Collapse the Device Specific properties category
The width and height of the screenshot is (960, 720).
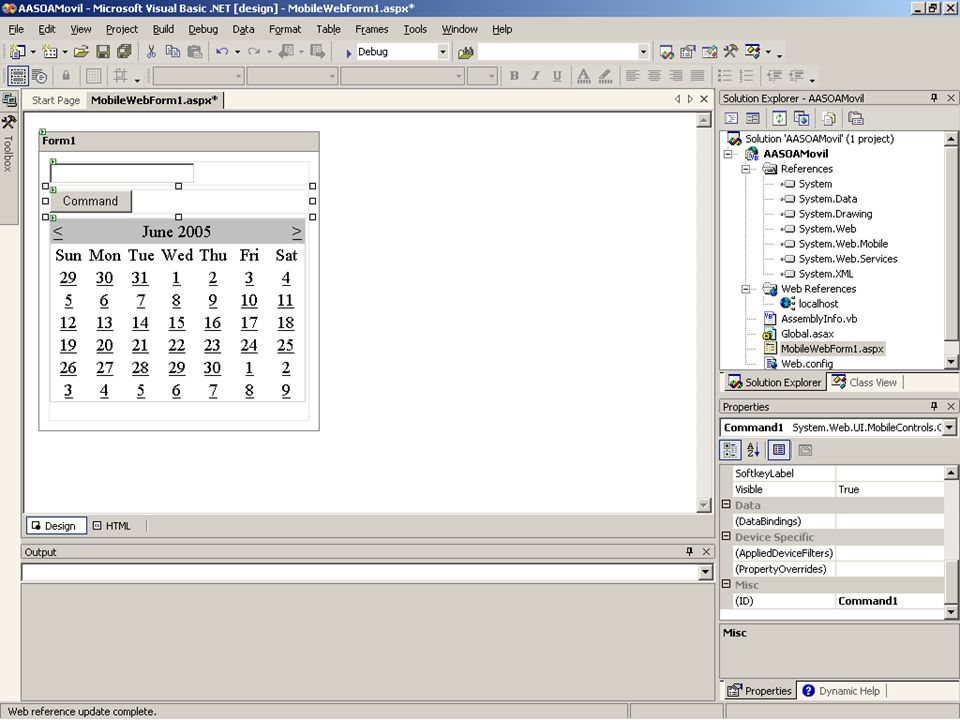pyautogui.click(x=726, y=536)
